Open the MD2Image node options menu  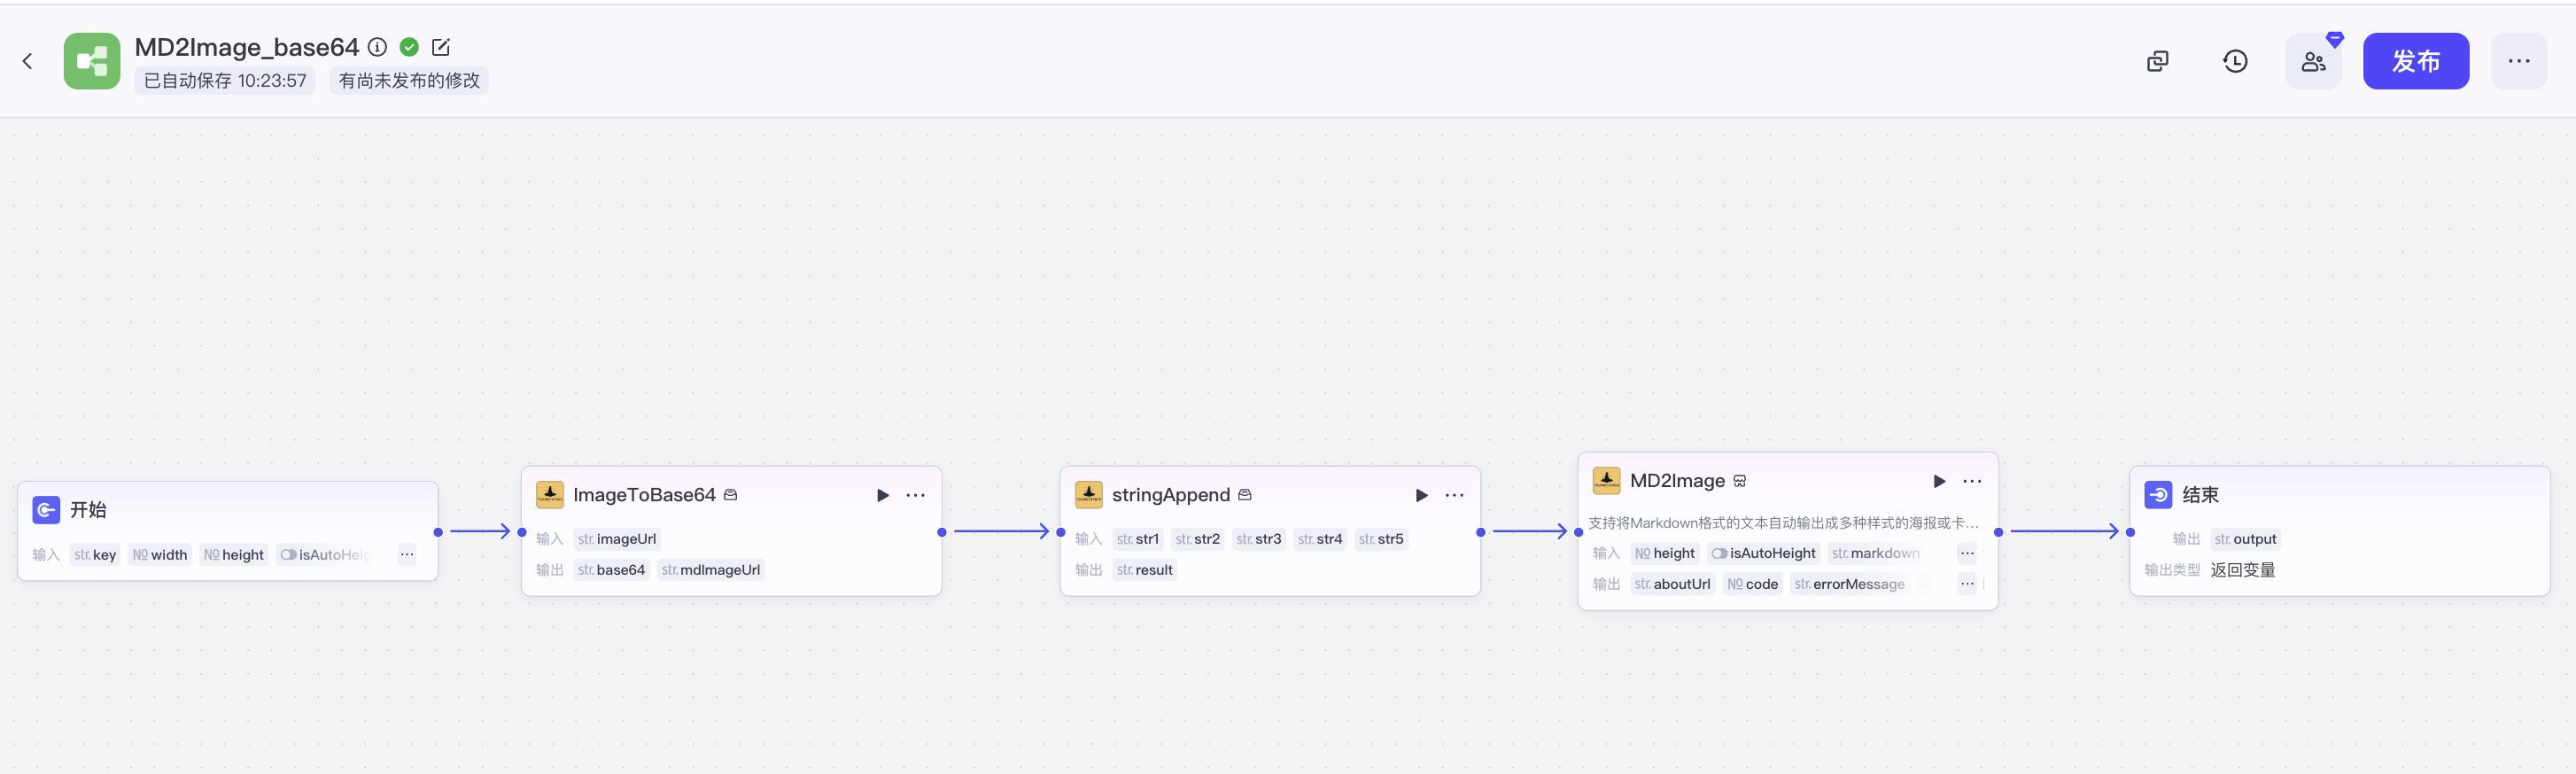[x=1972, y=481]
